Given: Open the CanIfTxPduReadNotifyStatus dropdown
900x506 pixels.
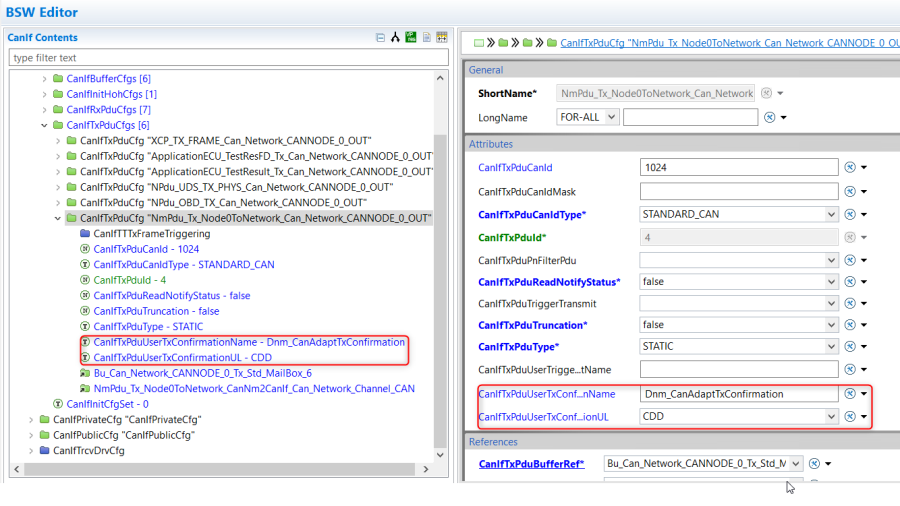Looking at the screenshot, I should [x=831, y=282].
